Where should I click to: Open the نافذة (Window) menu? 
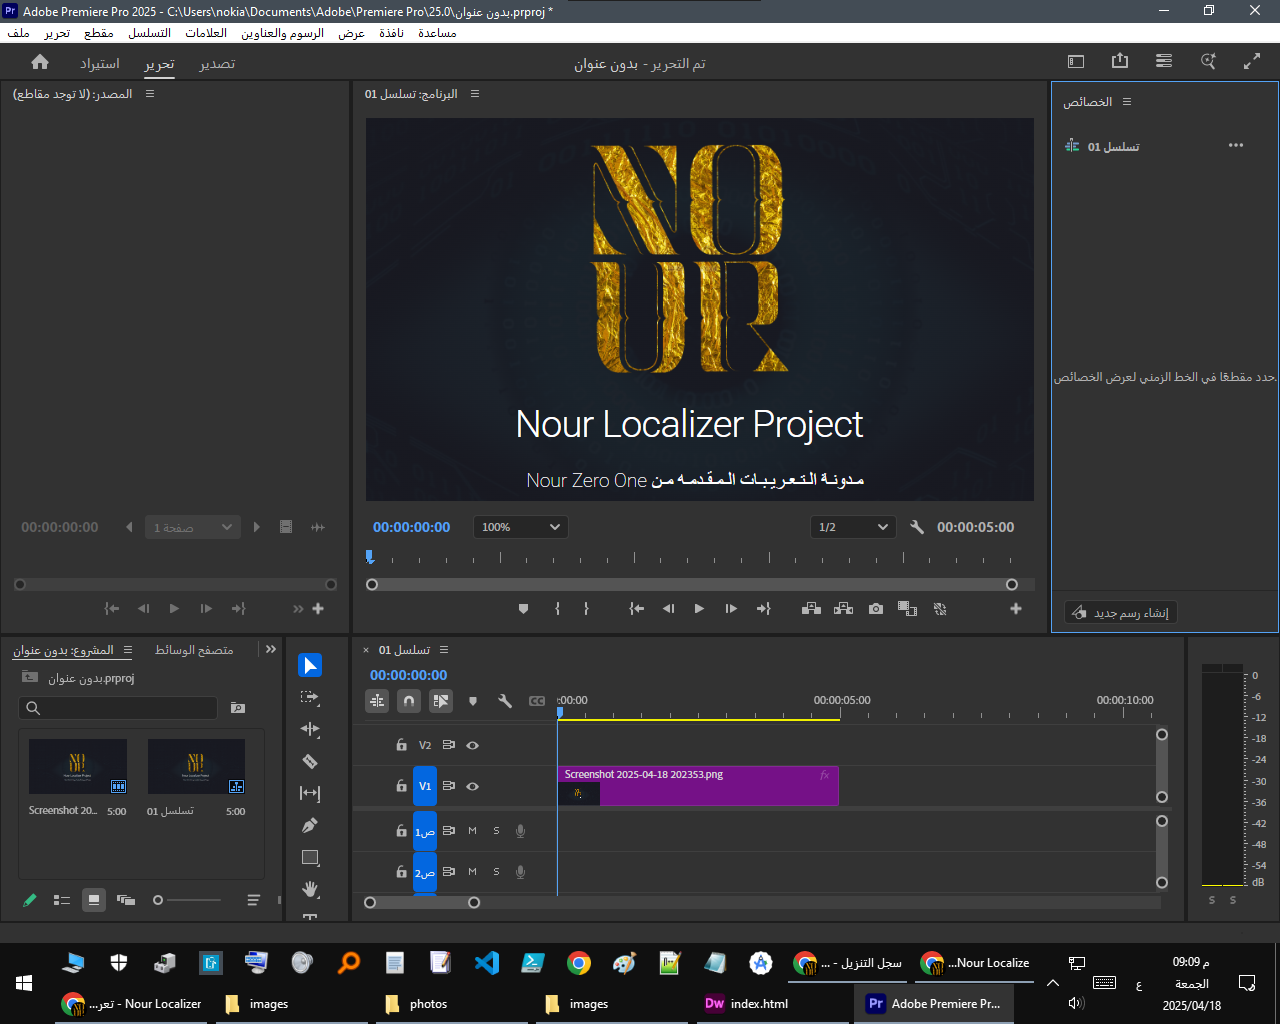pos(391,33)
